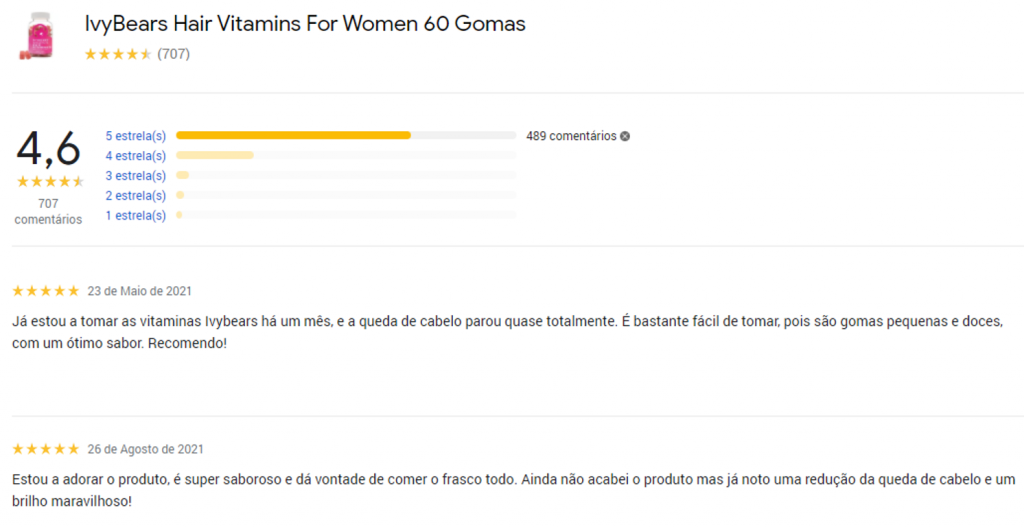Click the stars of the 26 de Agosto review

pyautogui.click(x=45, y=449)
